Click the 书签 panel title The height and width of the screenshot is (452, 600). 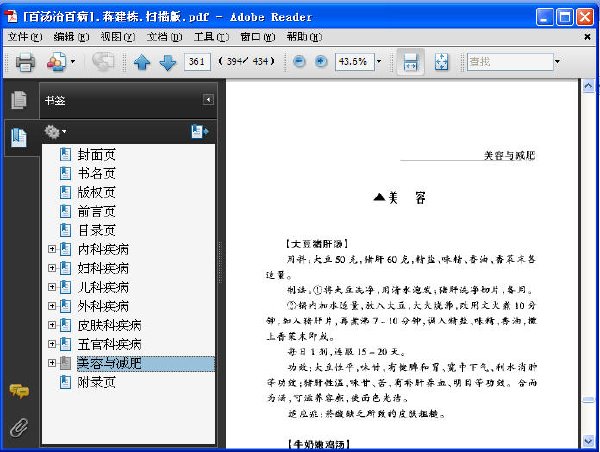[55, 100]
